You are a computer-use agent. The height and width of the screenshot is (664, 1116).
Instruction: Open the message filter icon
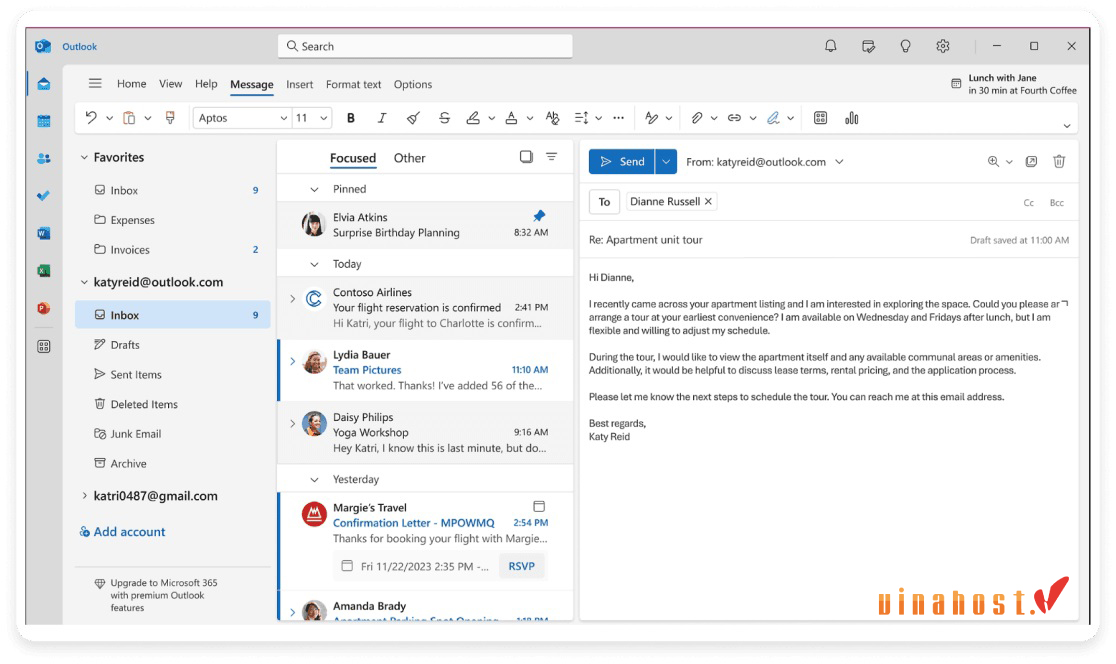[x=552, y=157]
